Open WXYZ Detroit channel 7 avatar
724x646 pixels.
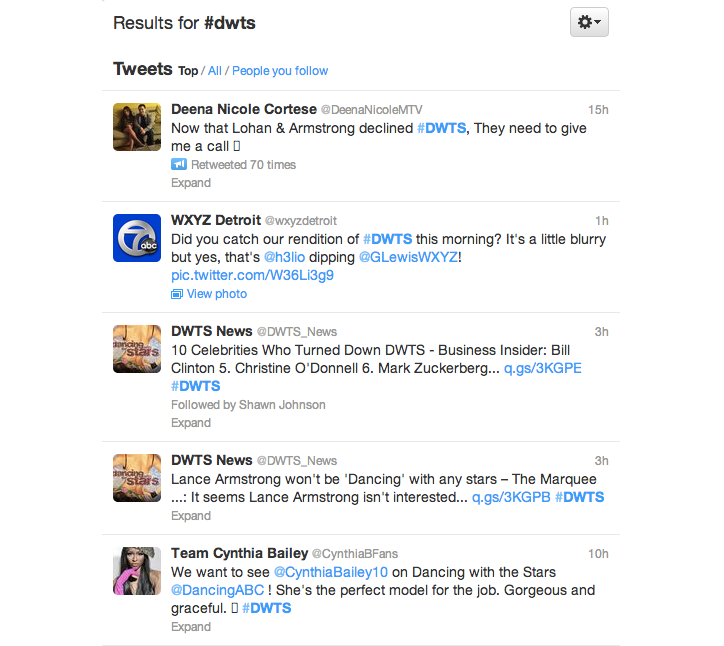tap(137, 238)
